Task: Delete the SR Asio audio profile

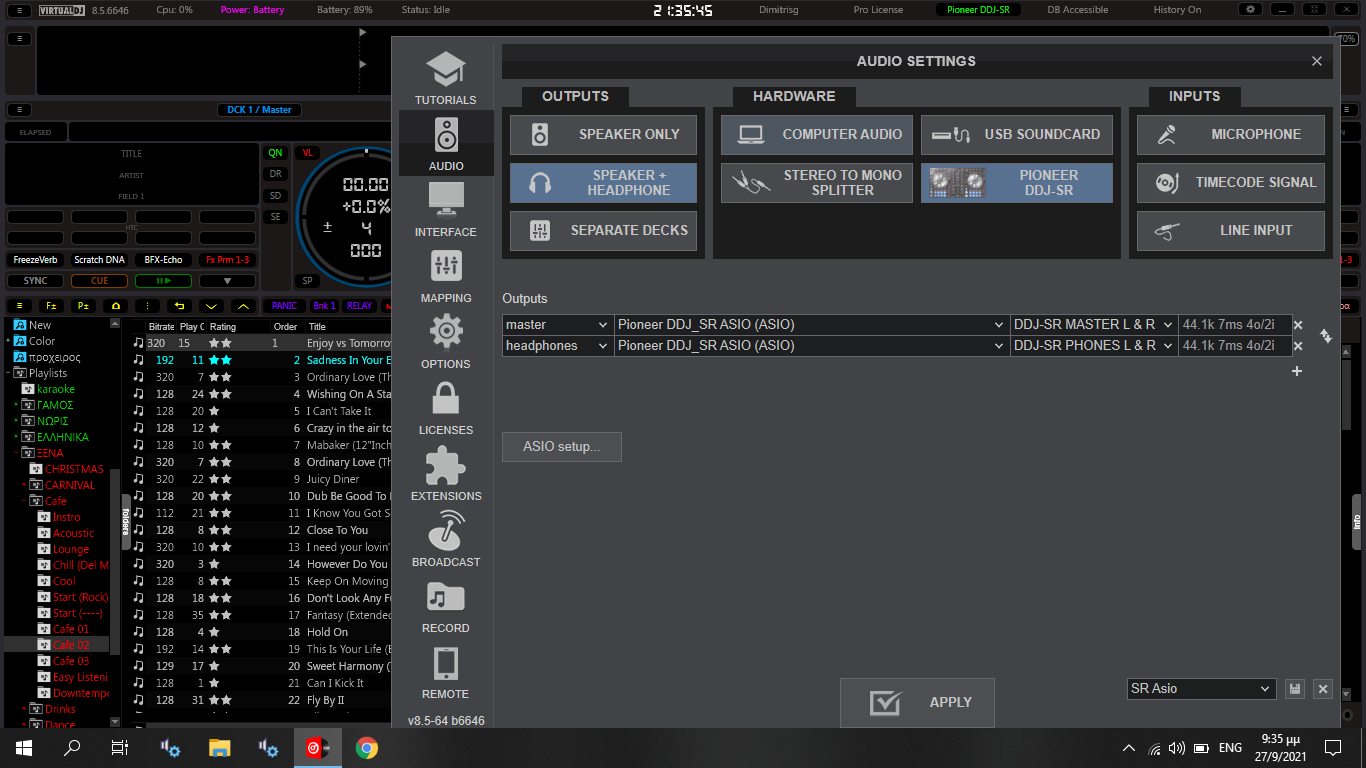Action: coord(1323,689)
